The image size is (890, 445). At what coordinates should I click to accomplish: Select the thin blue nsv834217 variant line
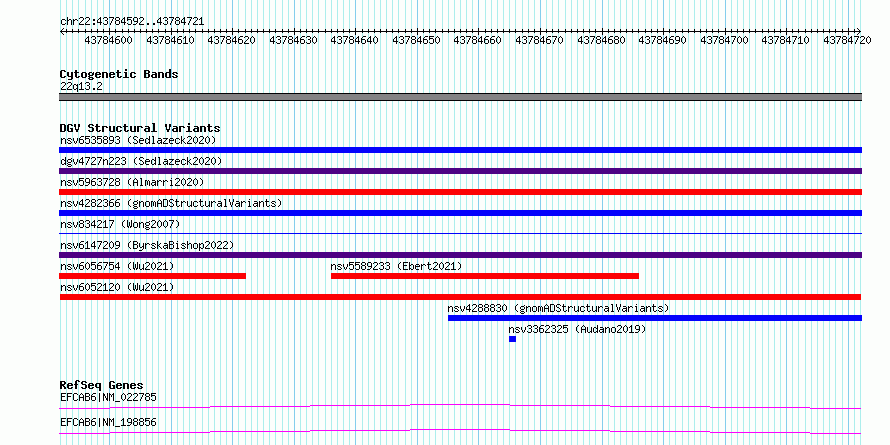click(x=460, y=233)
